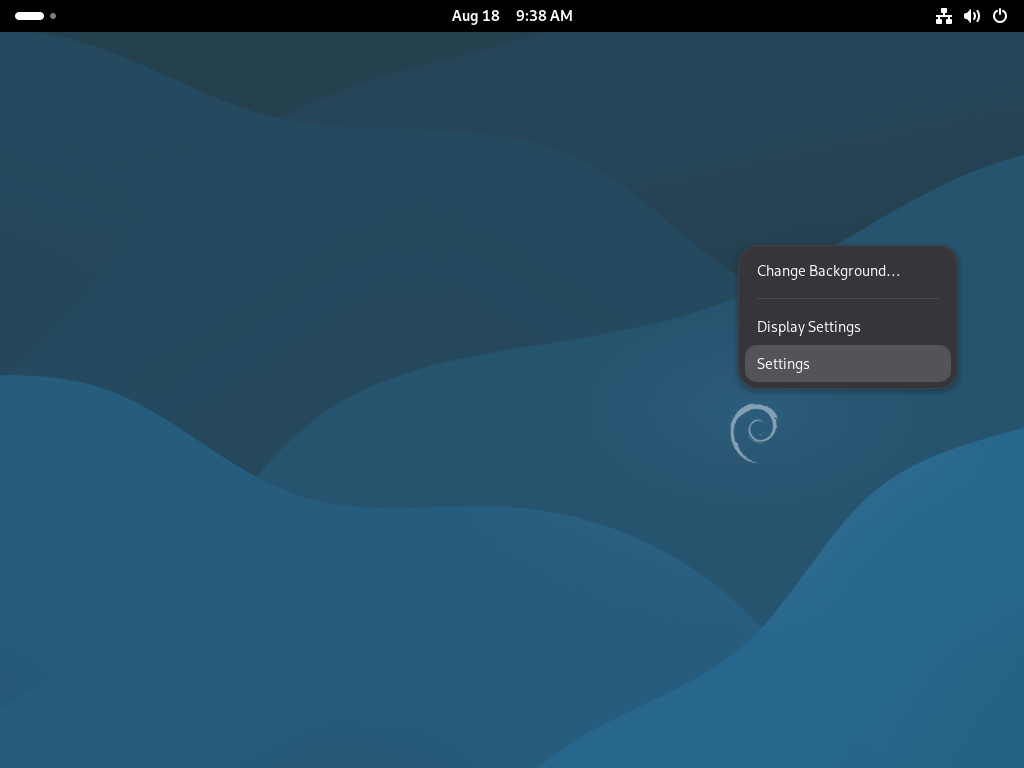Select Settings in the desktop context menu
1024x768 pixels.
[x=847, y=364]
